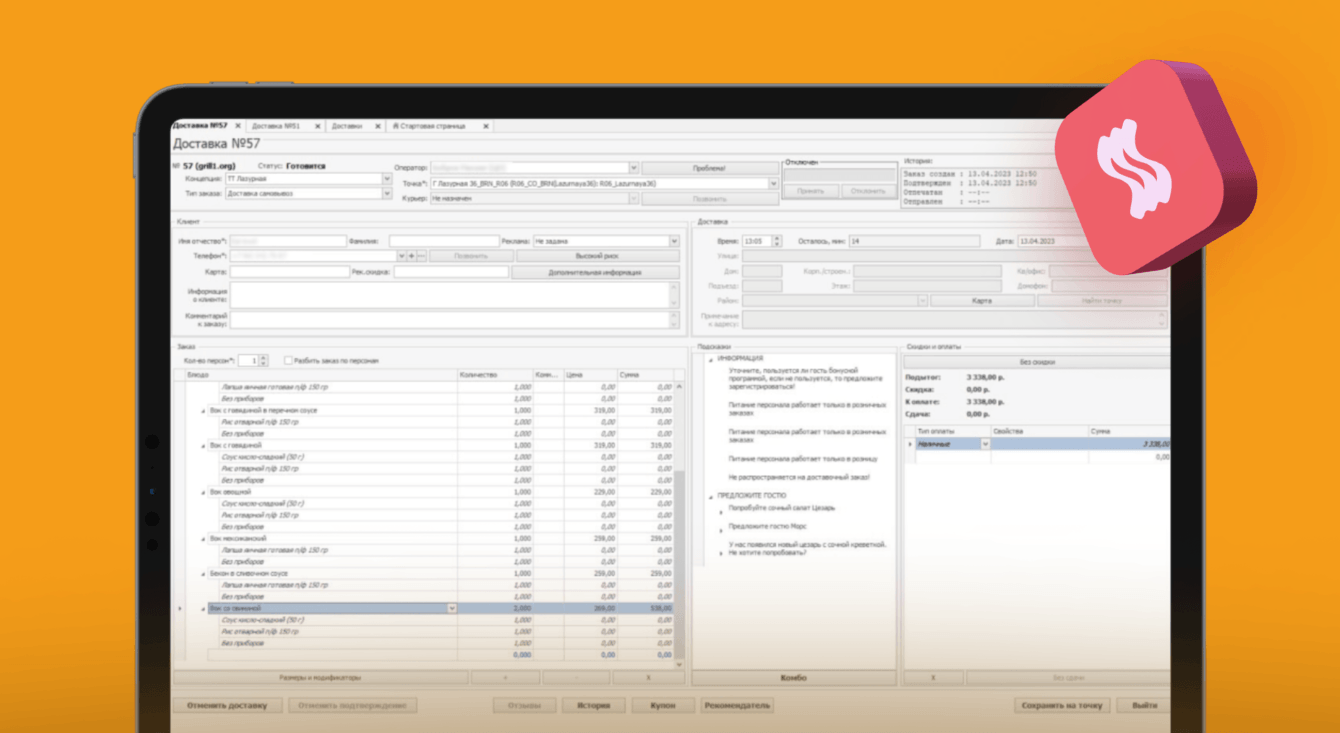1340x733 pixels.
Task: Click the X remove-item button below order table
Action: [x=648, y=677]
